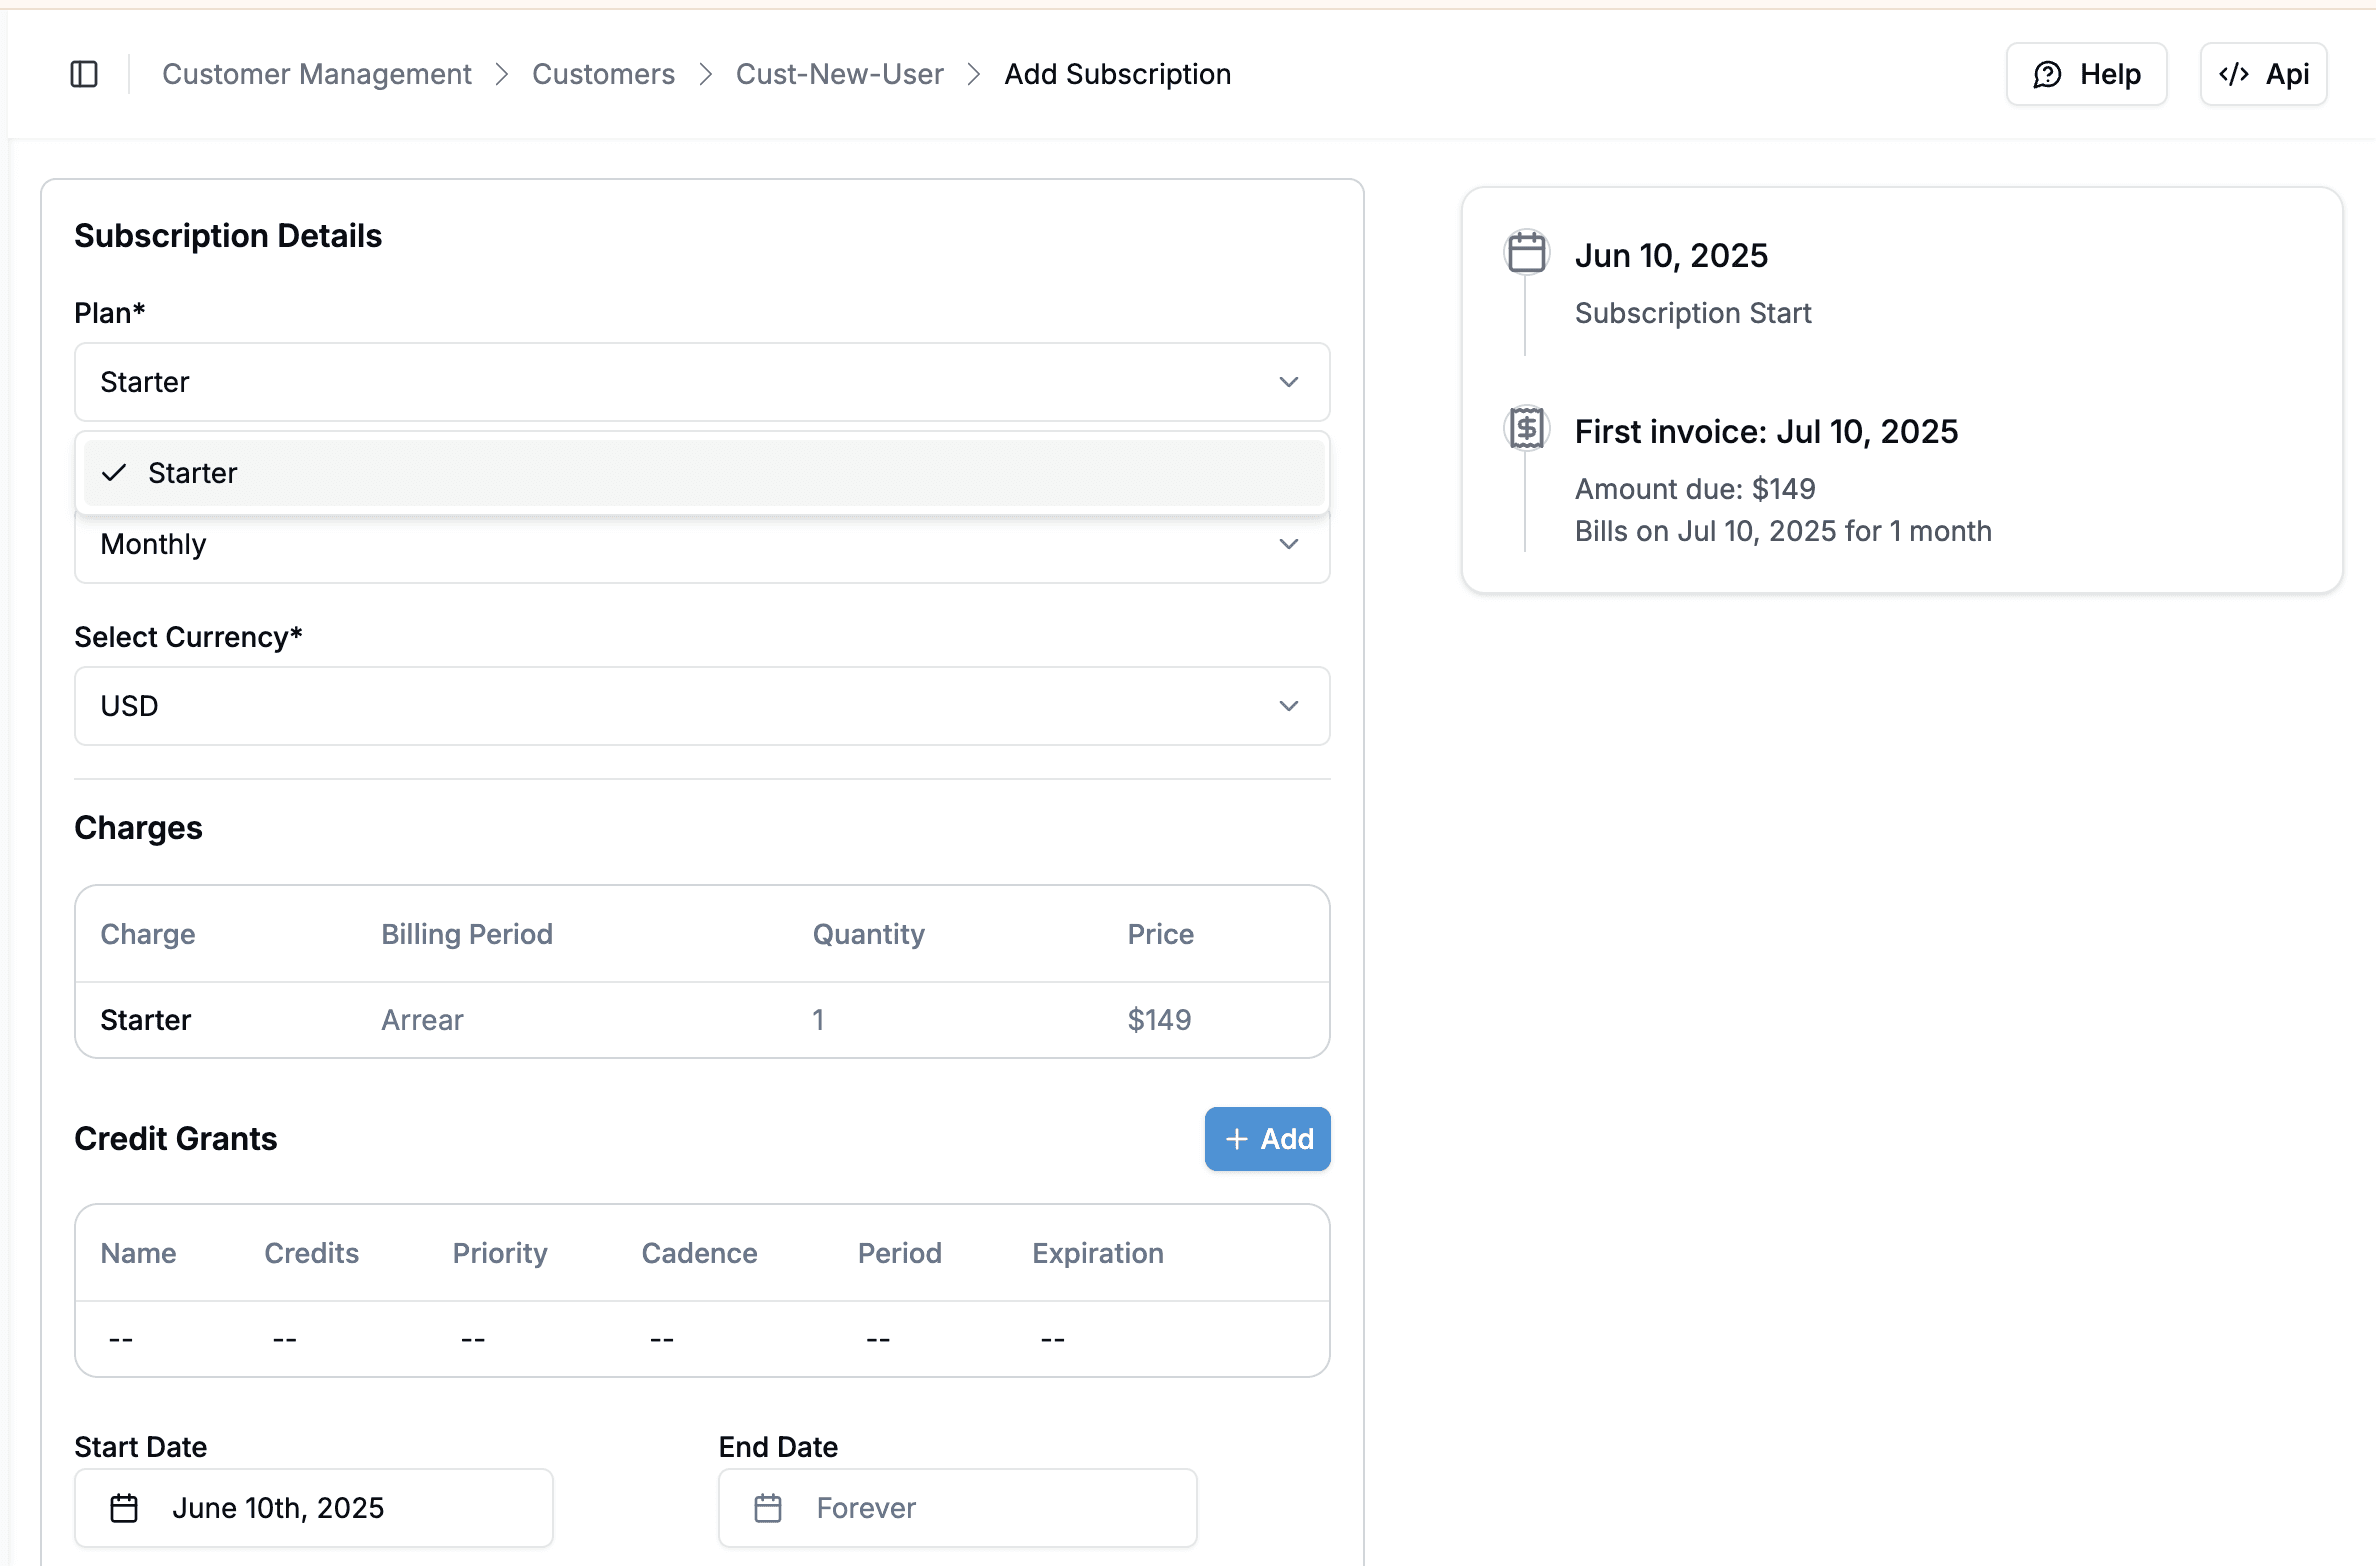Click the code brackets icon in Api button
Viewport: 2376px width, 1566px height.
click(2234, 74)
